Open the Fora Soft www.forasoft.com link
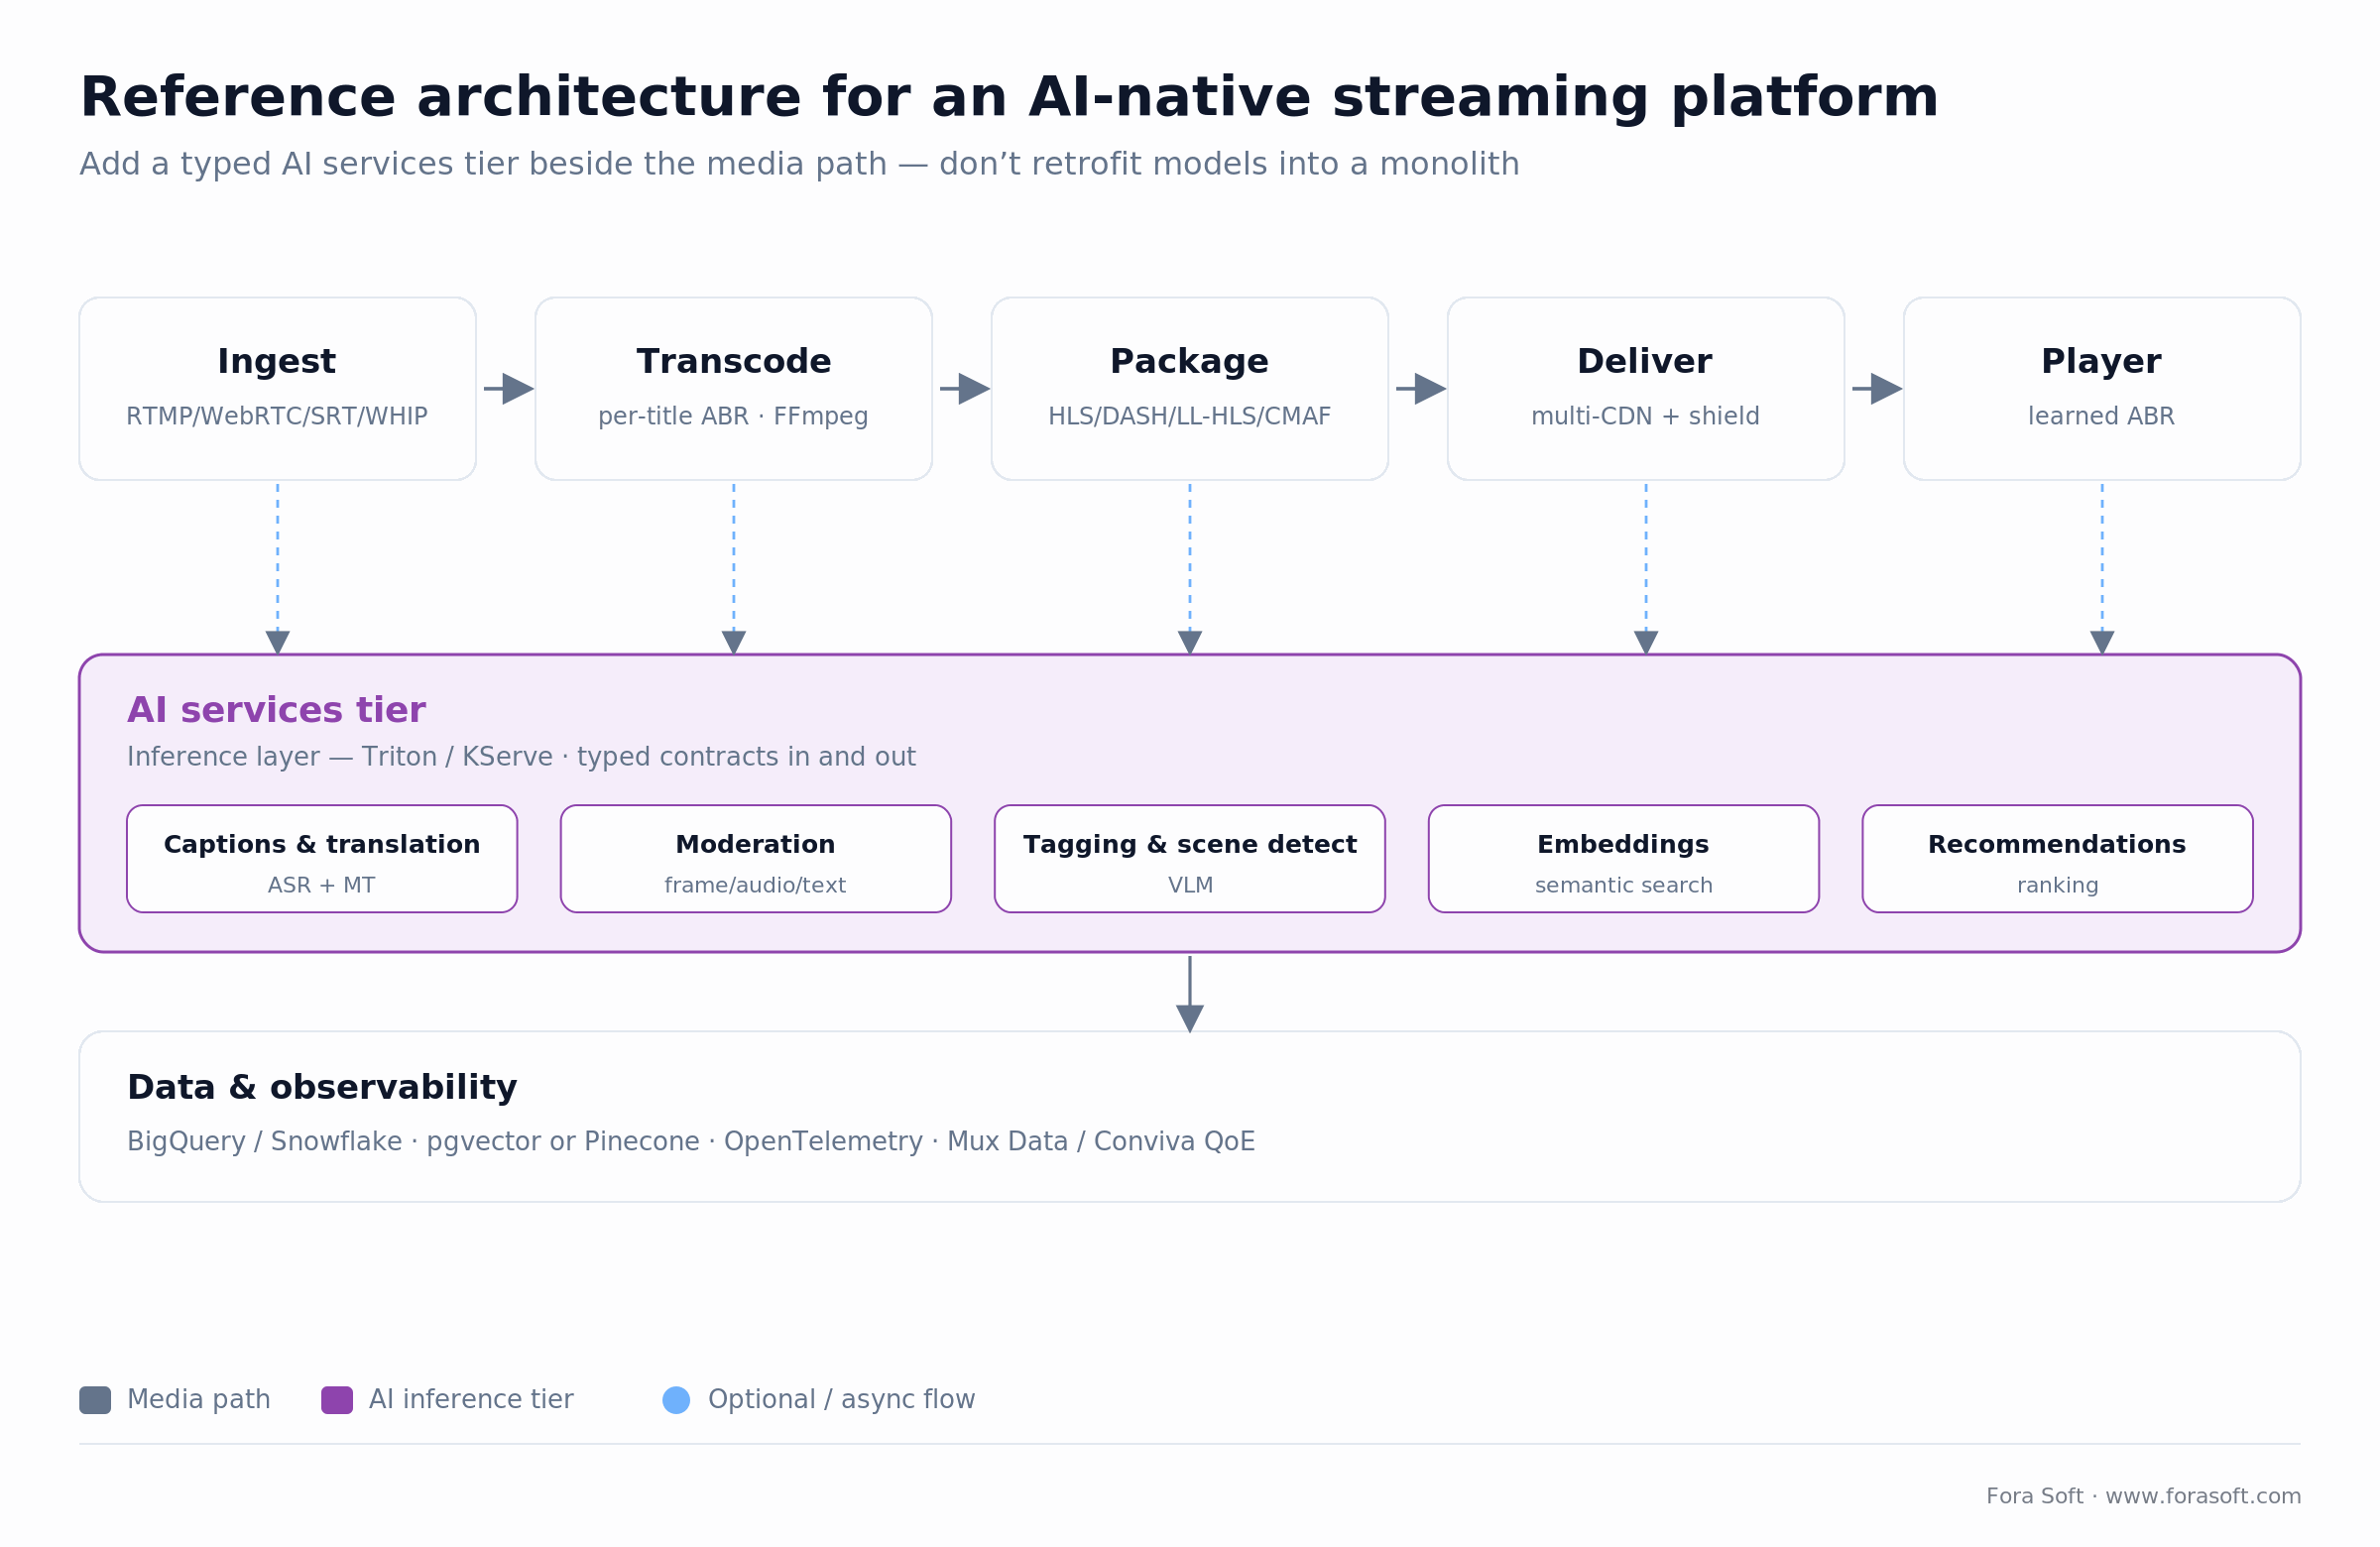The width and height of the screenshot is (2380, 1547). 2143,1496
